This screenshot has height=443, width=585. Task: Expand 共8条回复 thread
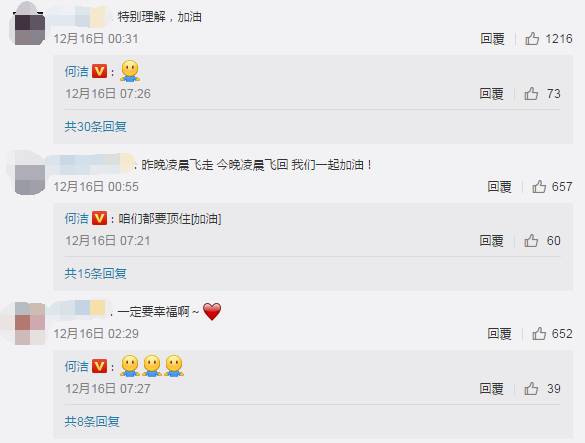92,421
